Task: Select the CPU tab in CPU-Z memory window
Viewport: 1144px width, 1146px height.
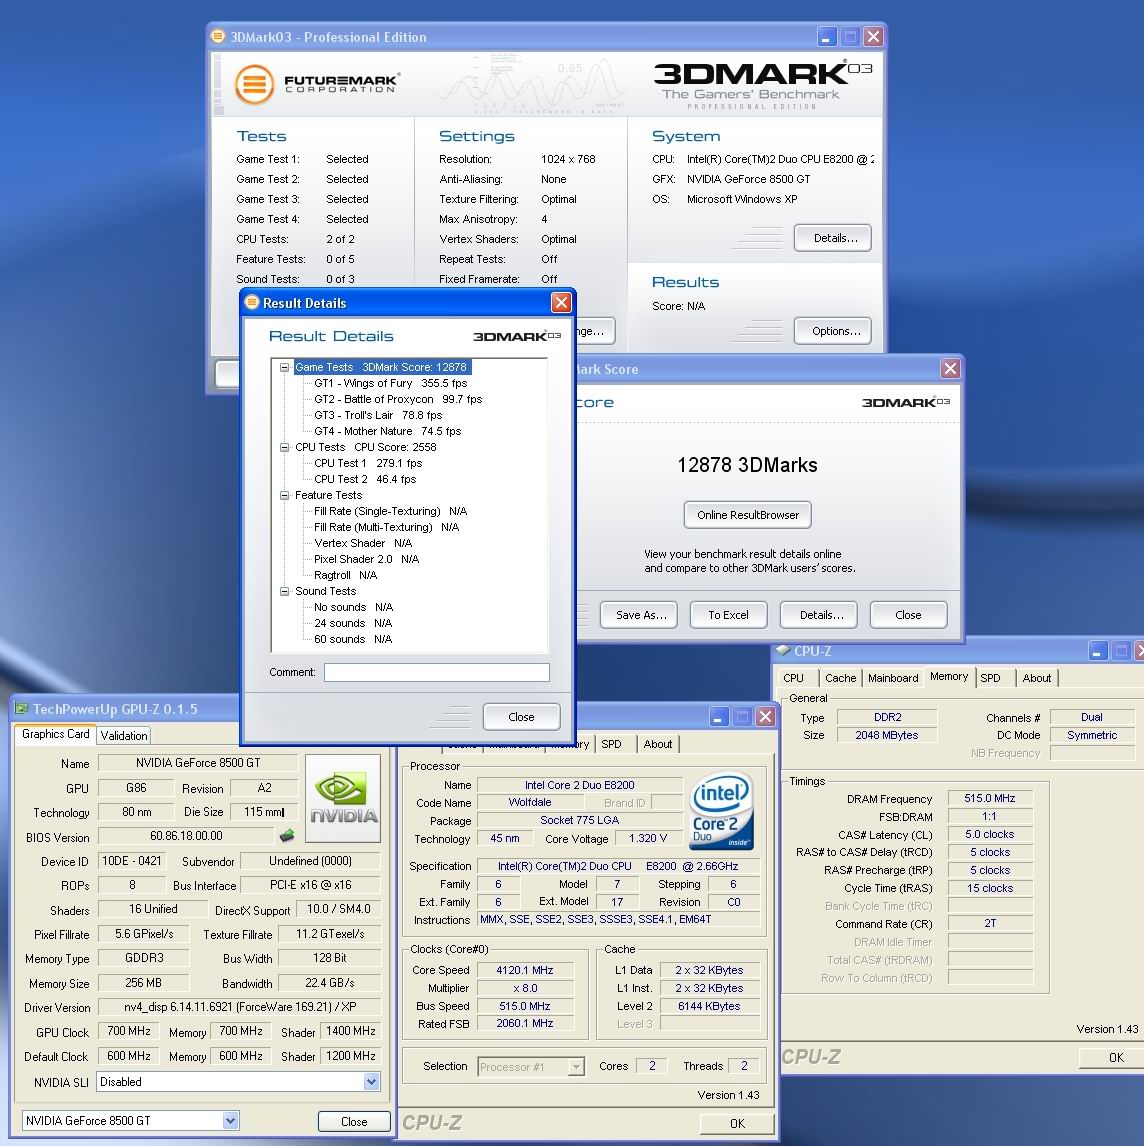Action: click(x=793, y=678)
